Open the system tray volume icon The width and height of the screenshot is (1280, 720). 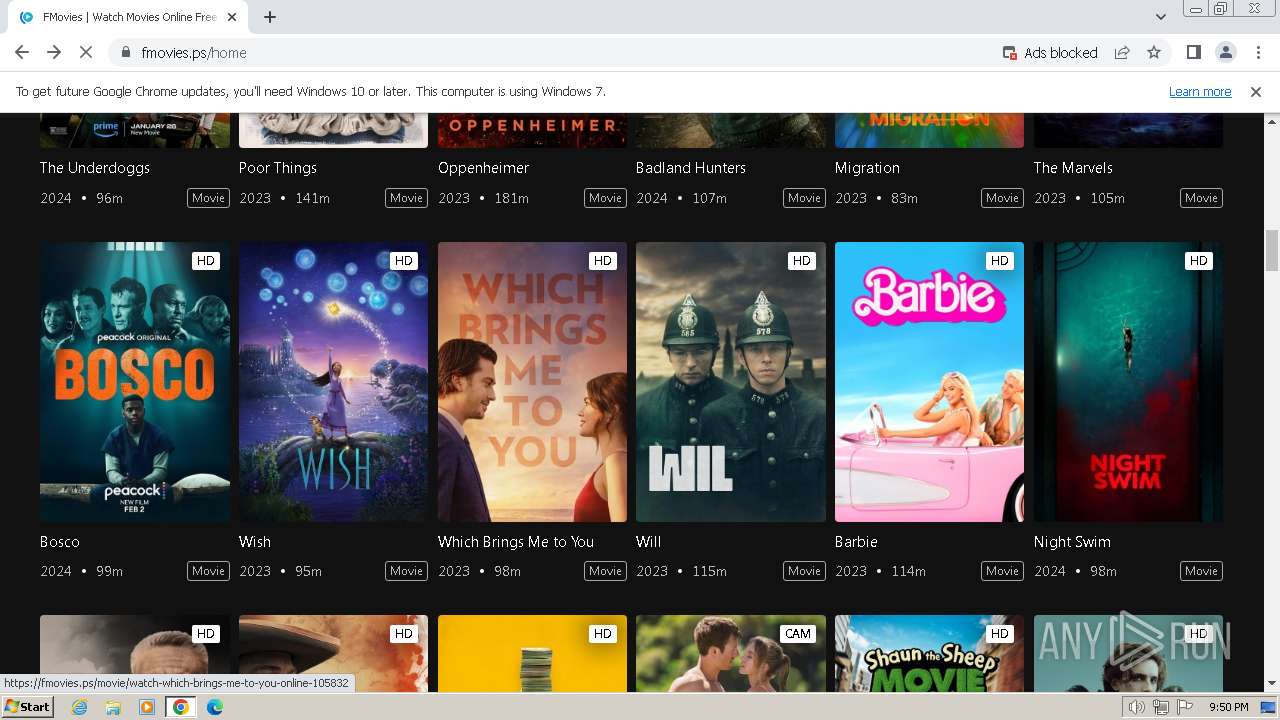click(x=1137, y=707)
